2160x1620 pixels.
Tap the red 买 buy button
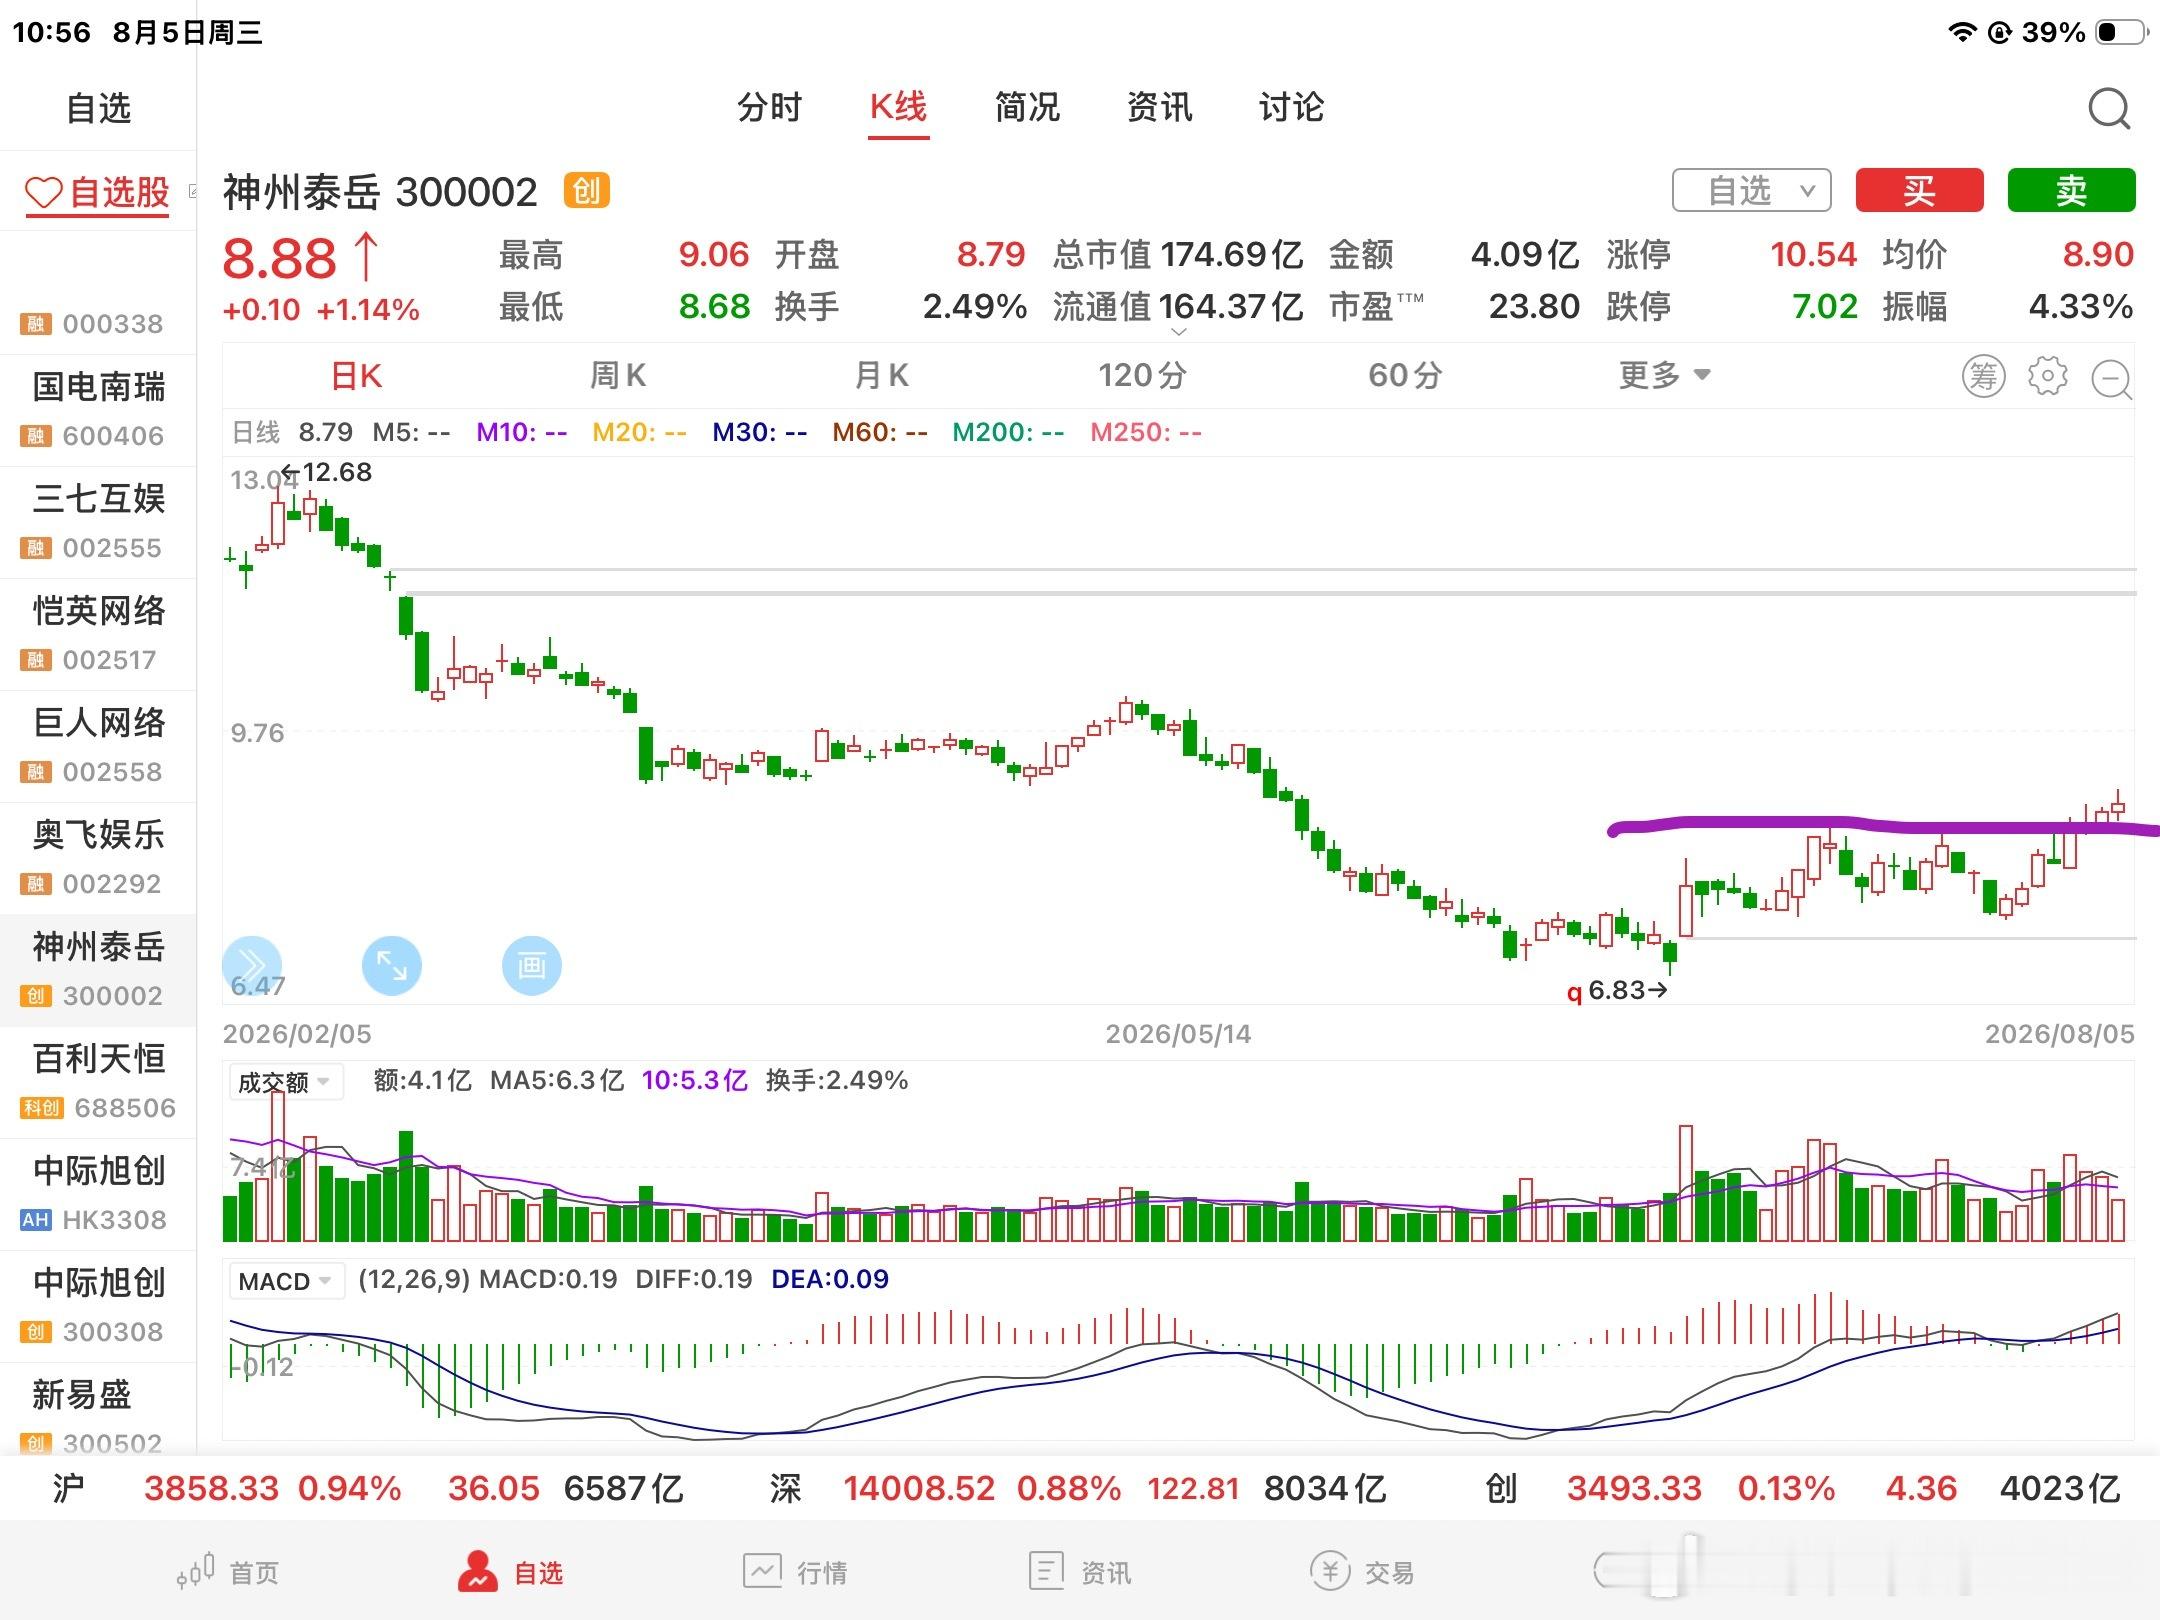[1919, 190]
